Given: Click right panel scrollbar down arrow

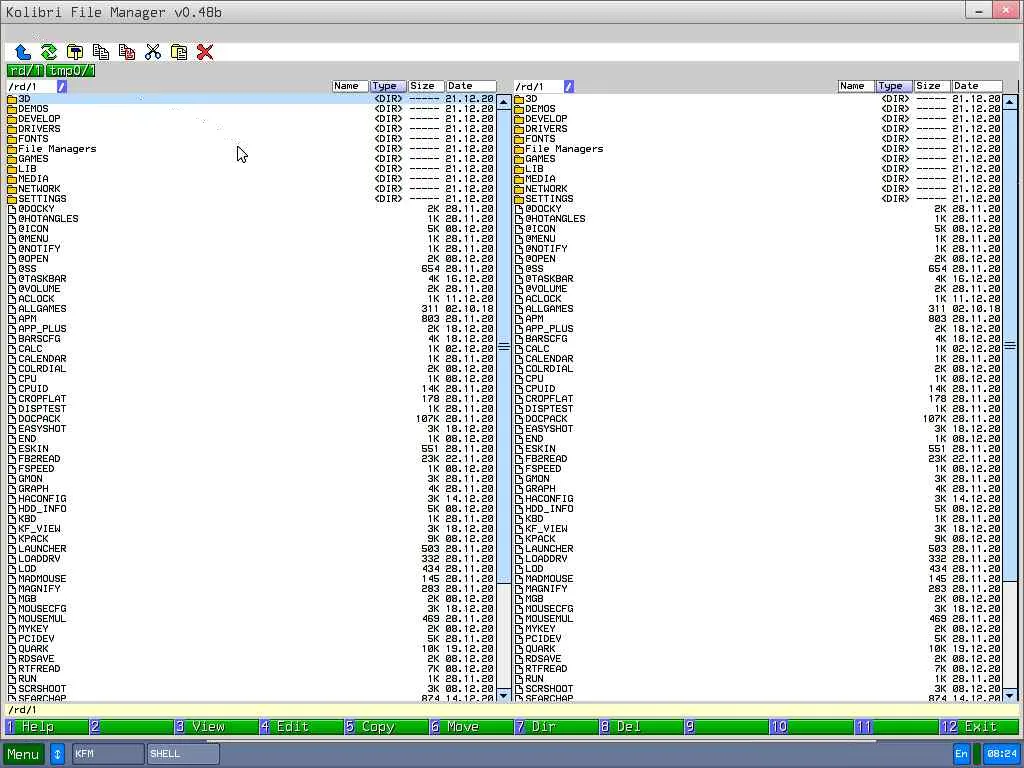Looking at the screenshot, I should (x=1010, y=696).
